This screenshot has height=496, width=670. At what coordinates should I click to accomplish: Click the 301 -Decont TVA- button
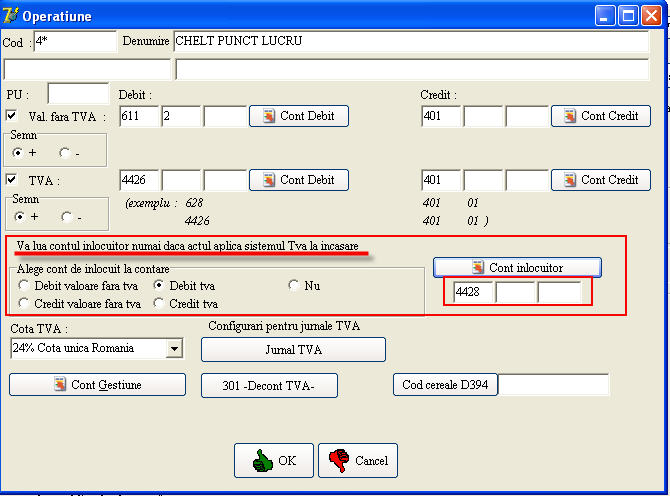(x=269, y=385)
